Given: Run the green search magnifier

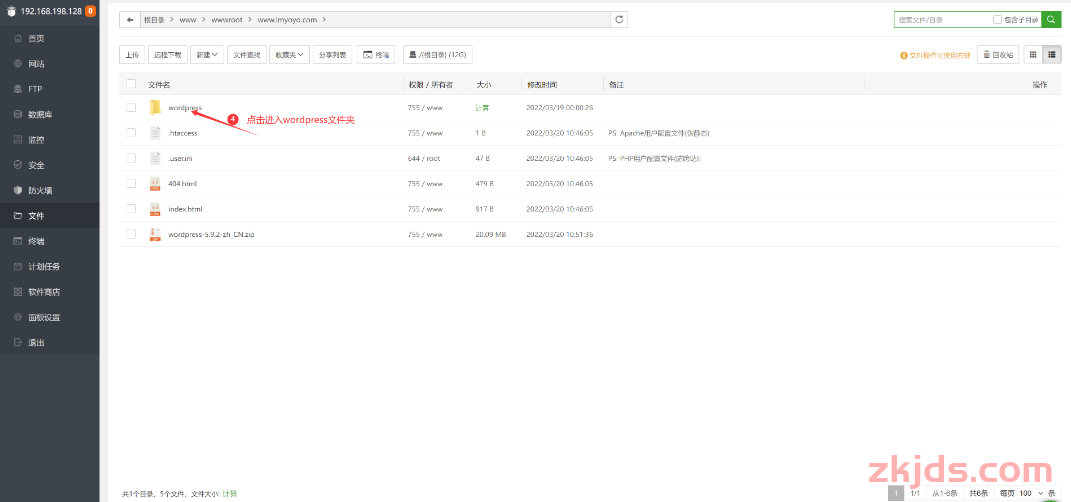Looking at the screenshot, I should point(1051,20).
